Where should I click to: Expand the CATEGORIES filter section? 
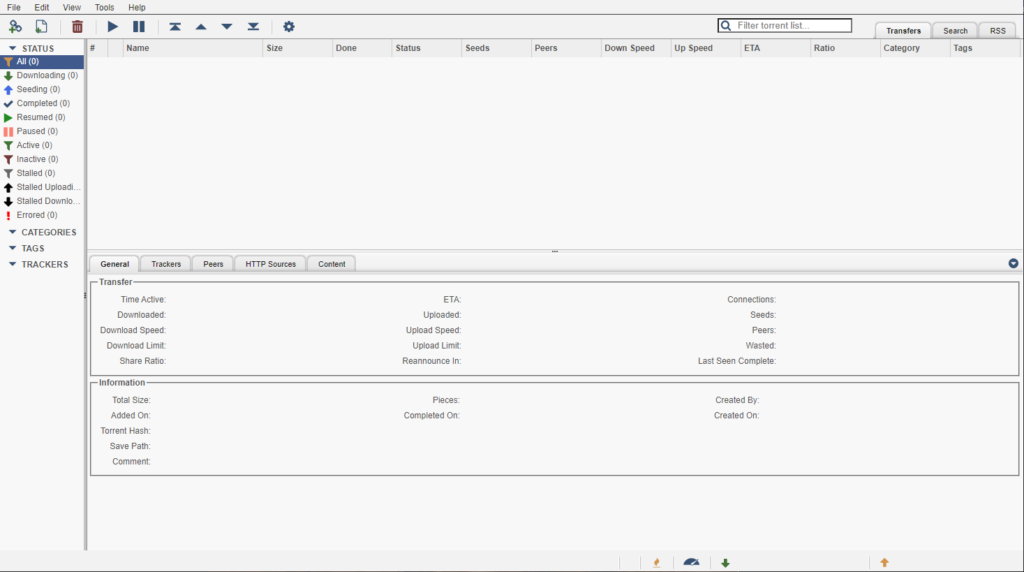(x=13, y=232)
